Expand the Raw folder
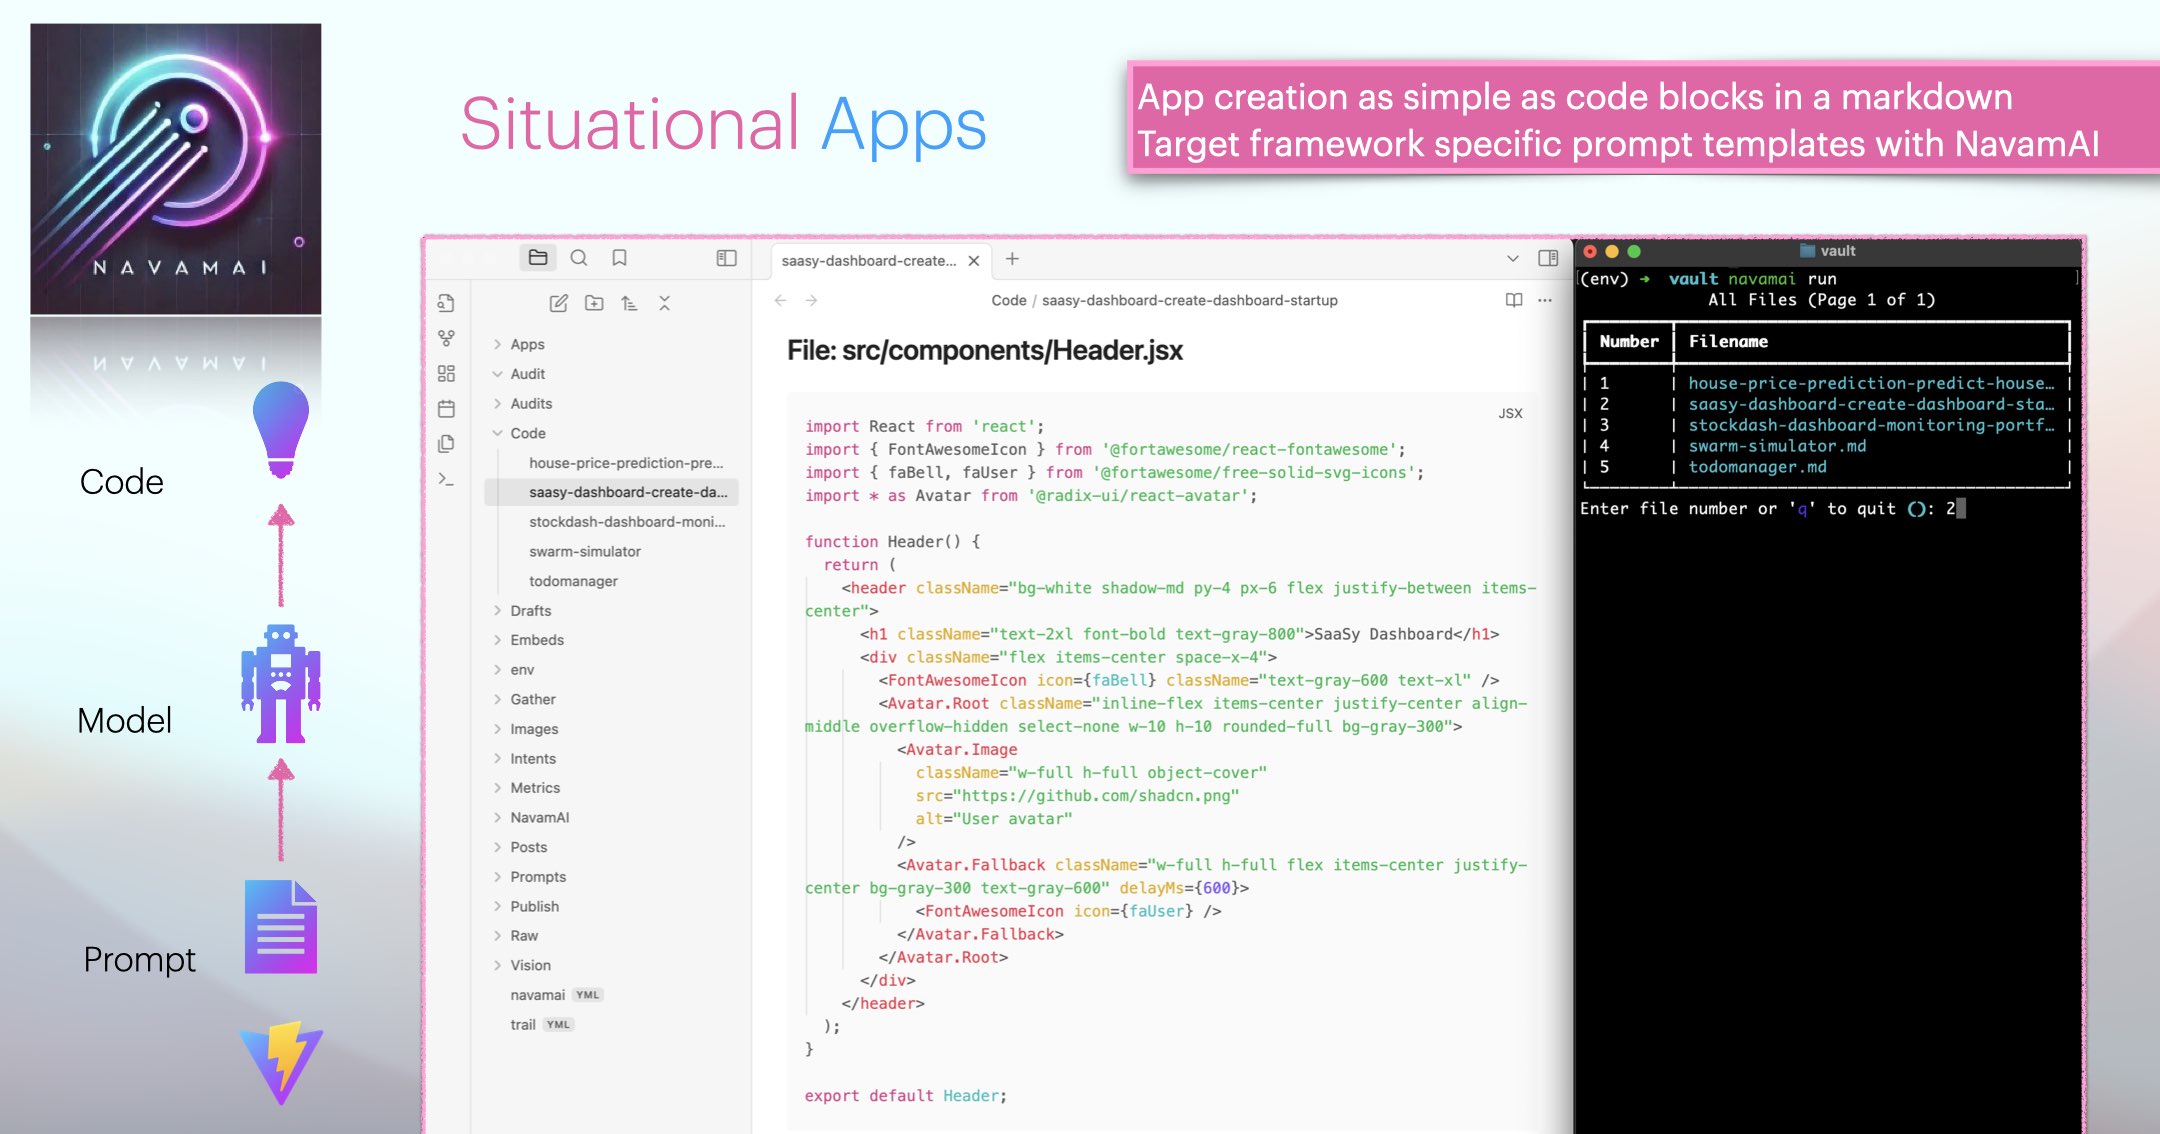This screenshot has height=1134, width=2160. pyautogui.click(x=524, y=936)
